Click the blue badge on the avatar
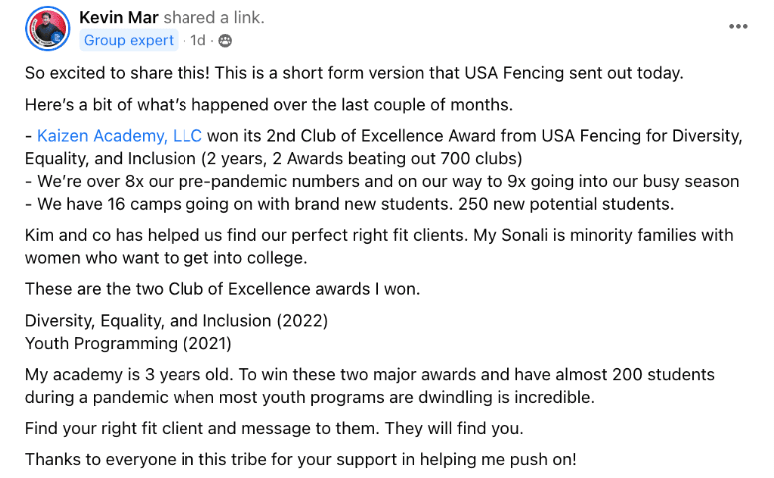The width and height of the screenshot is (774, 478). point(59,40)
